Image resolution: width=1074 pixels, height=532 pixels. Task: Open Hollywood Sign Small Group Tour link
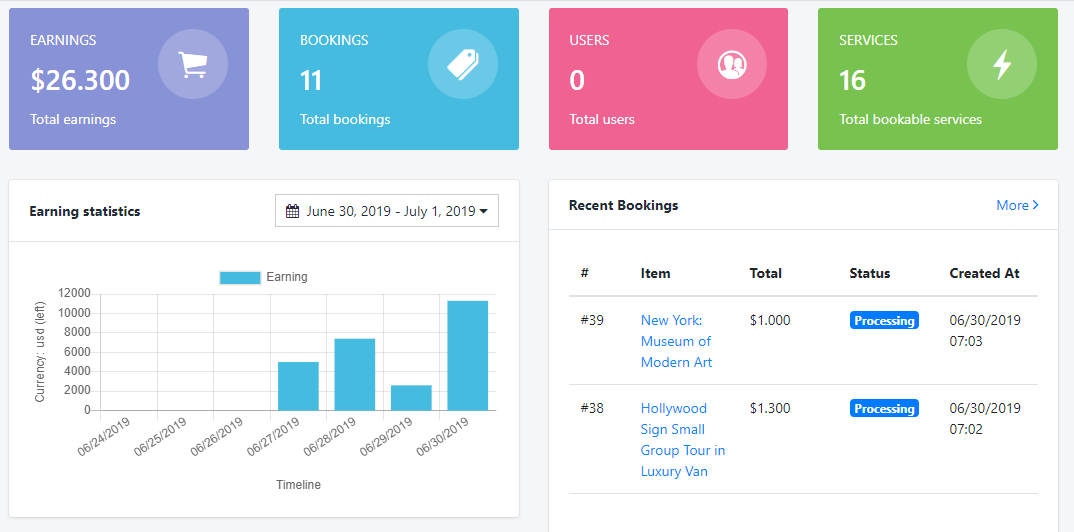[682, 439]
